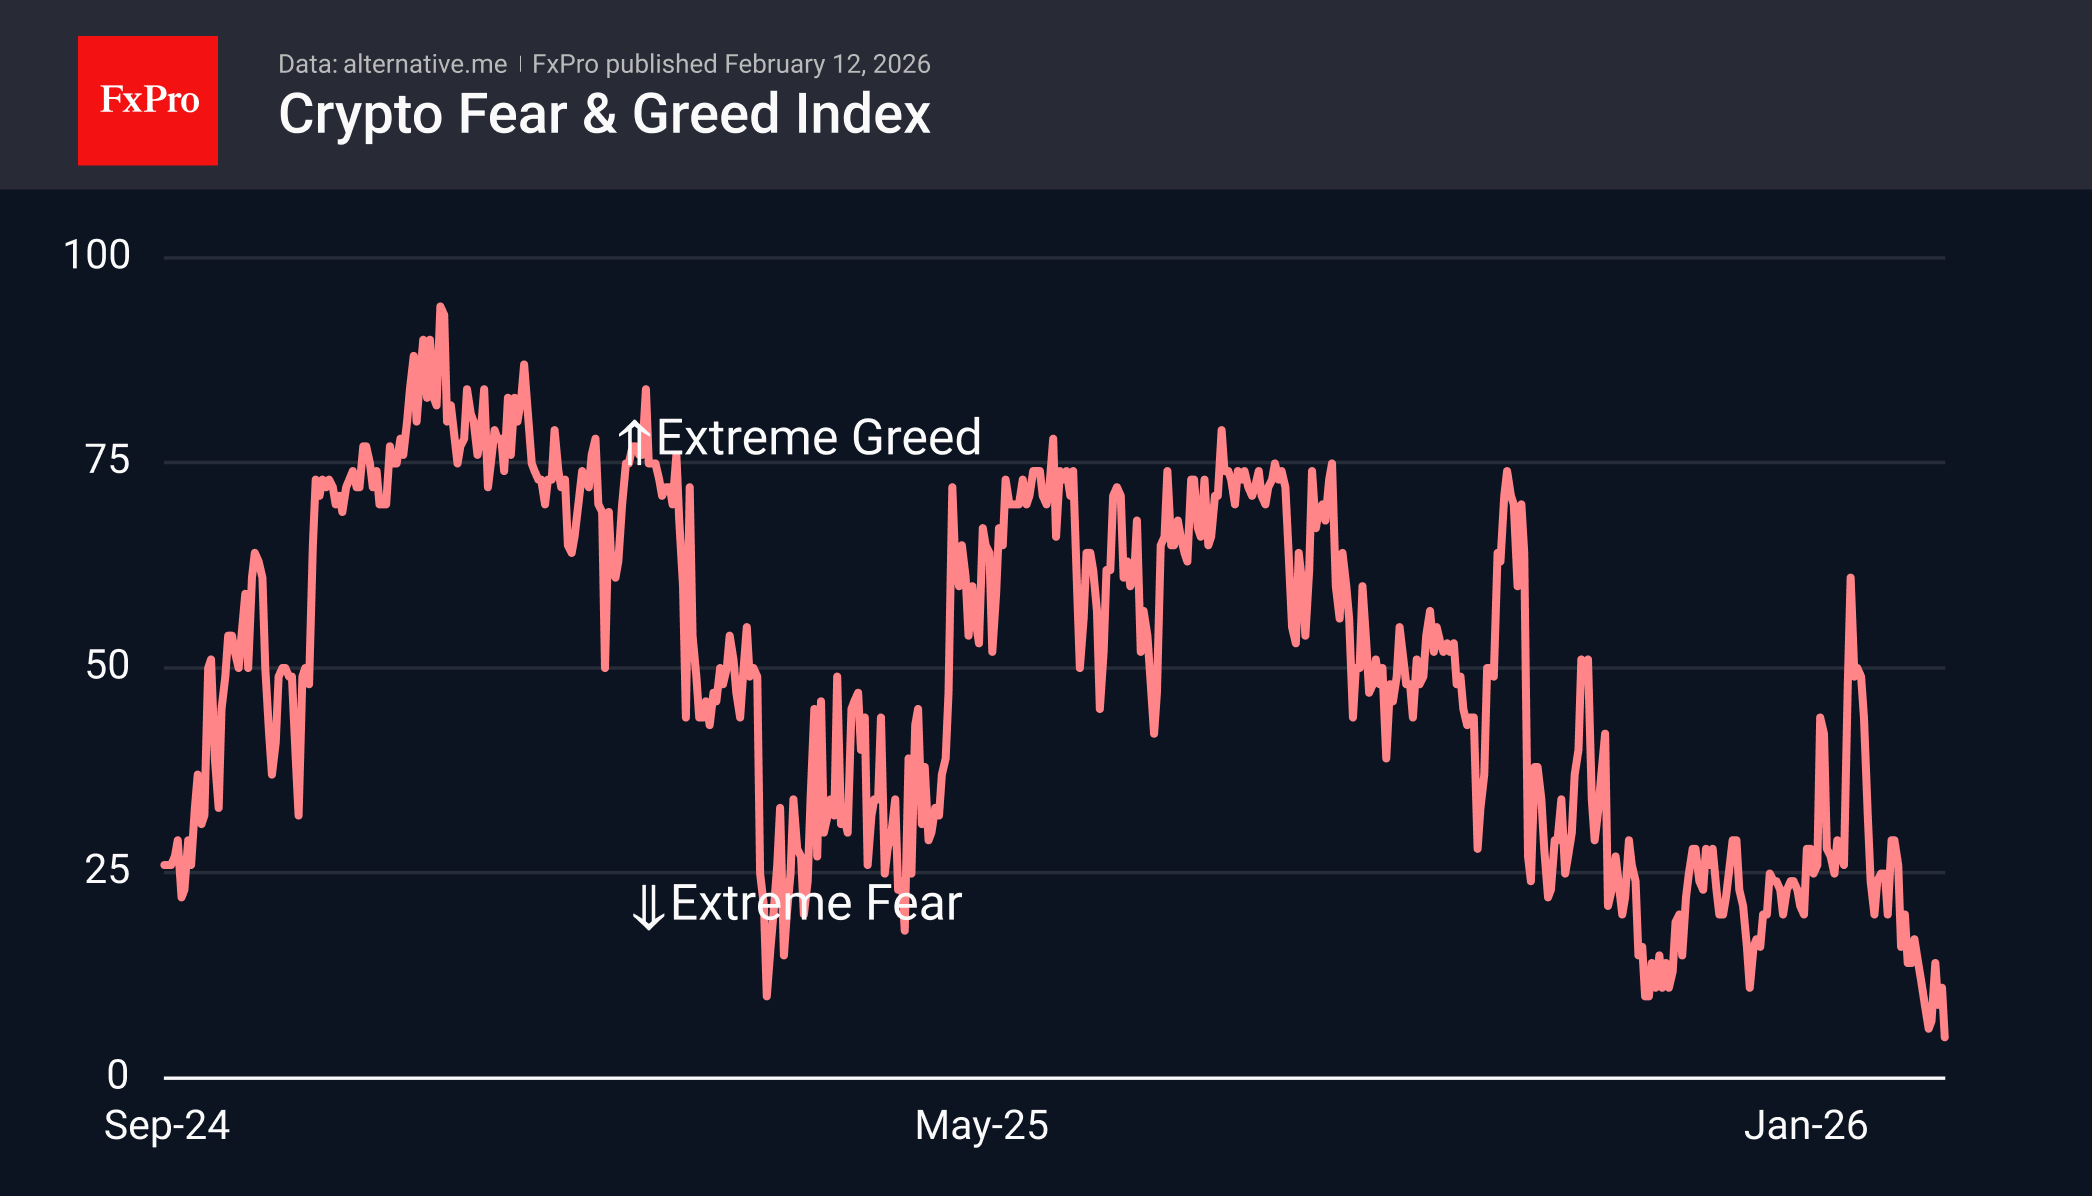The width and height of the screenshot is (2092, 1196).
Task: Click the Extreme Greed annotation text
Action: click(x=818, y=438)
